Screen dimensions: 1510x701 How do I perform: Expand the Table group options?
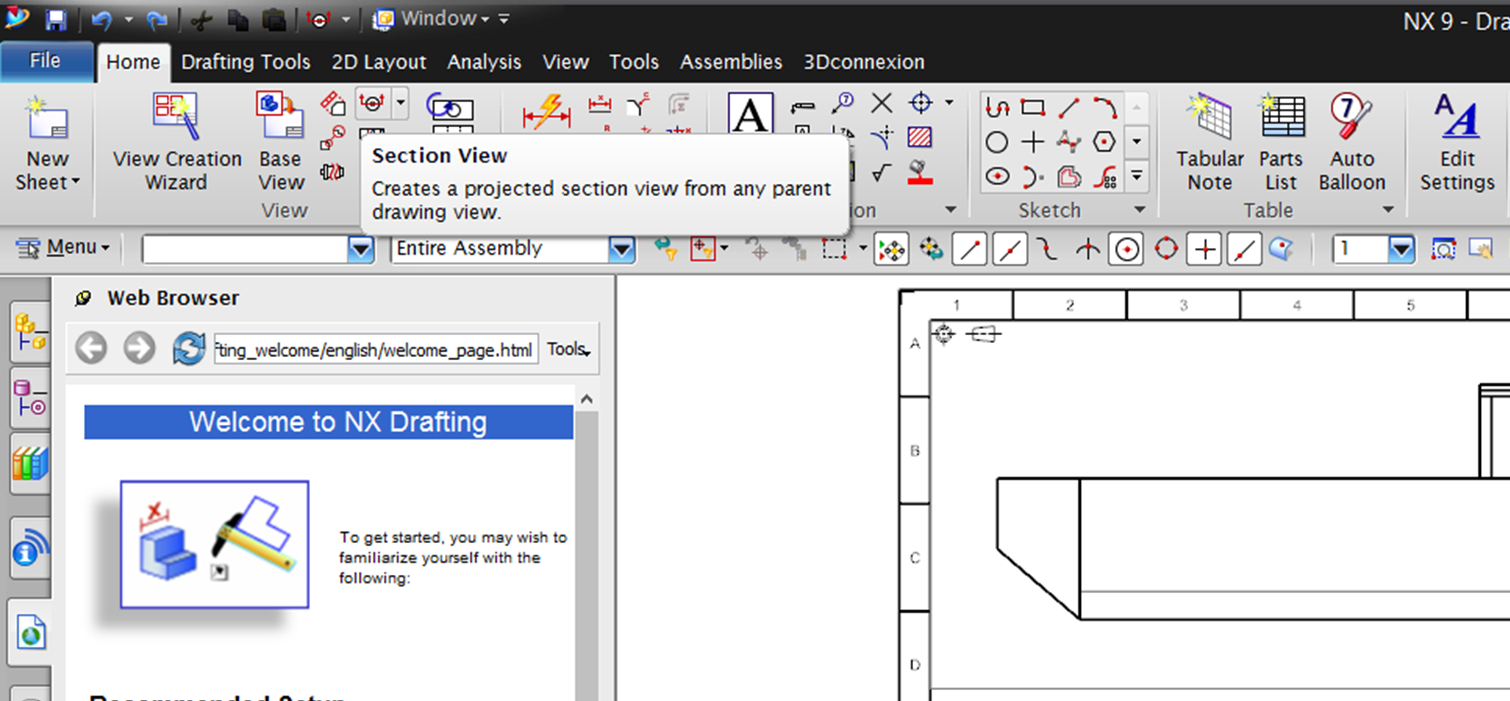tap(1388, 210)
